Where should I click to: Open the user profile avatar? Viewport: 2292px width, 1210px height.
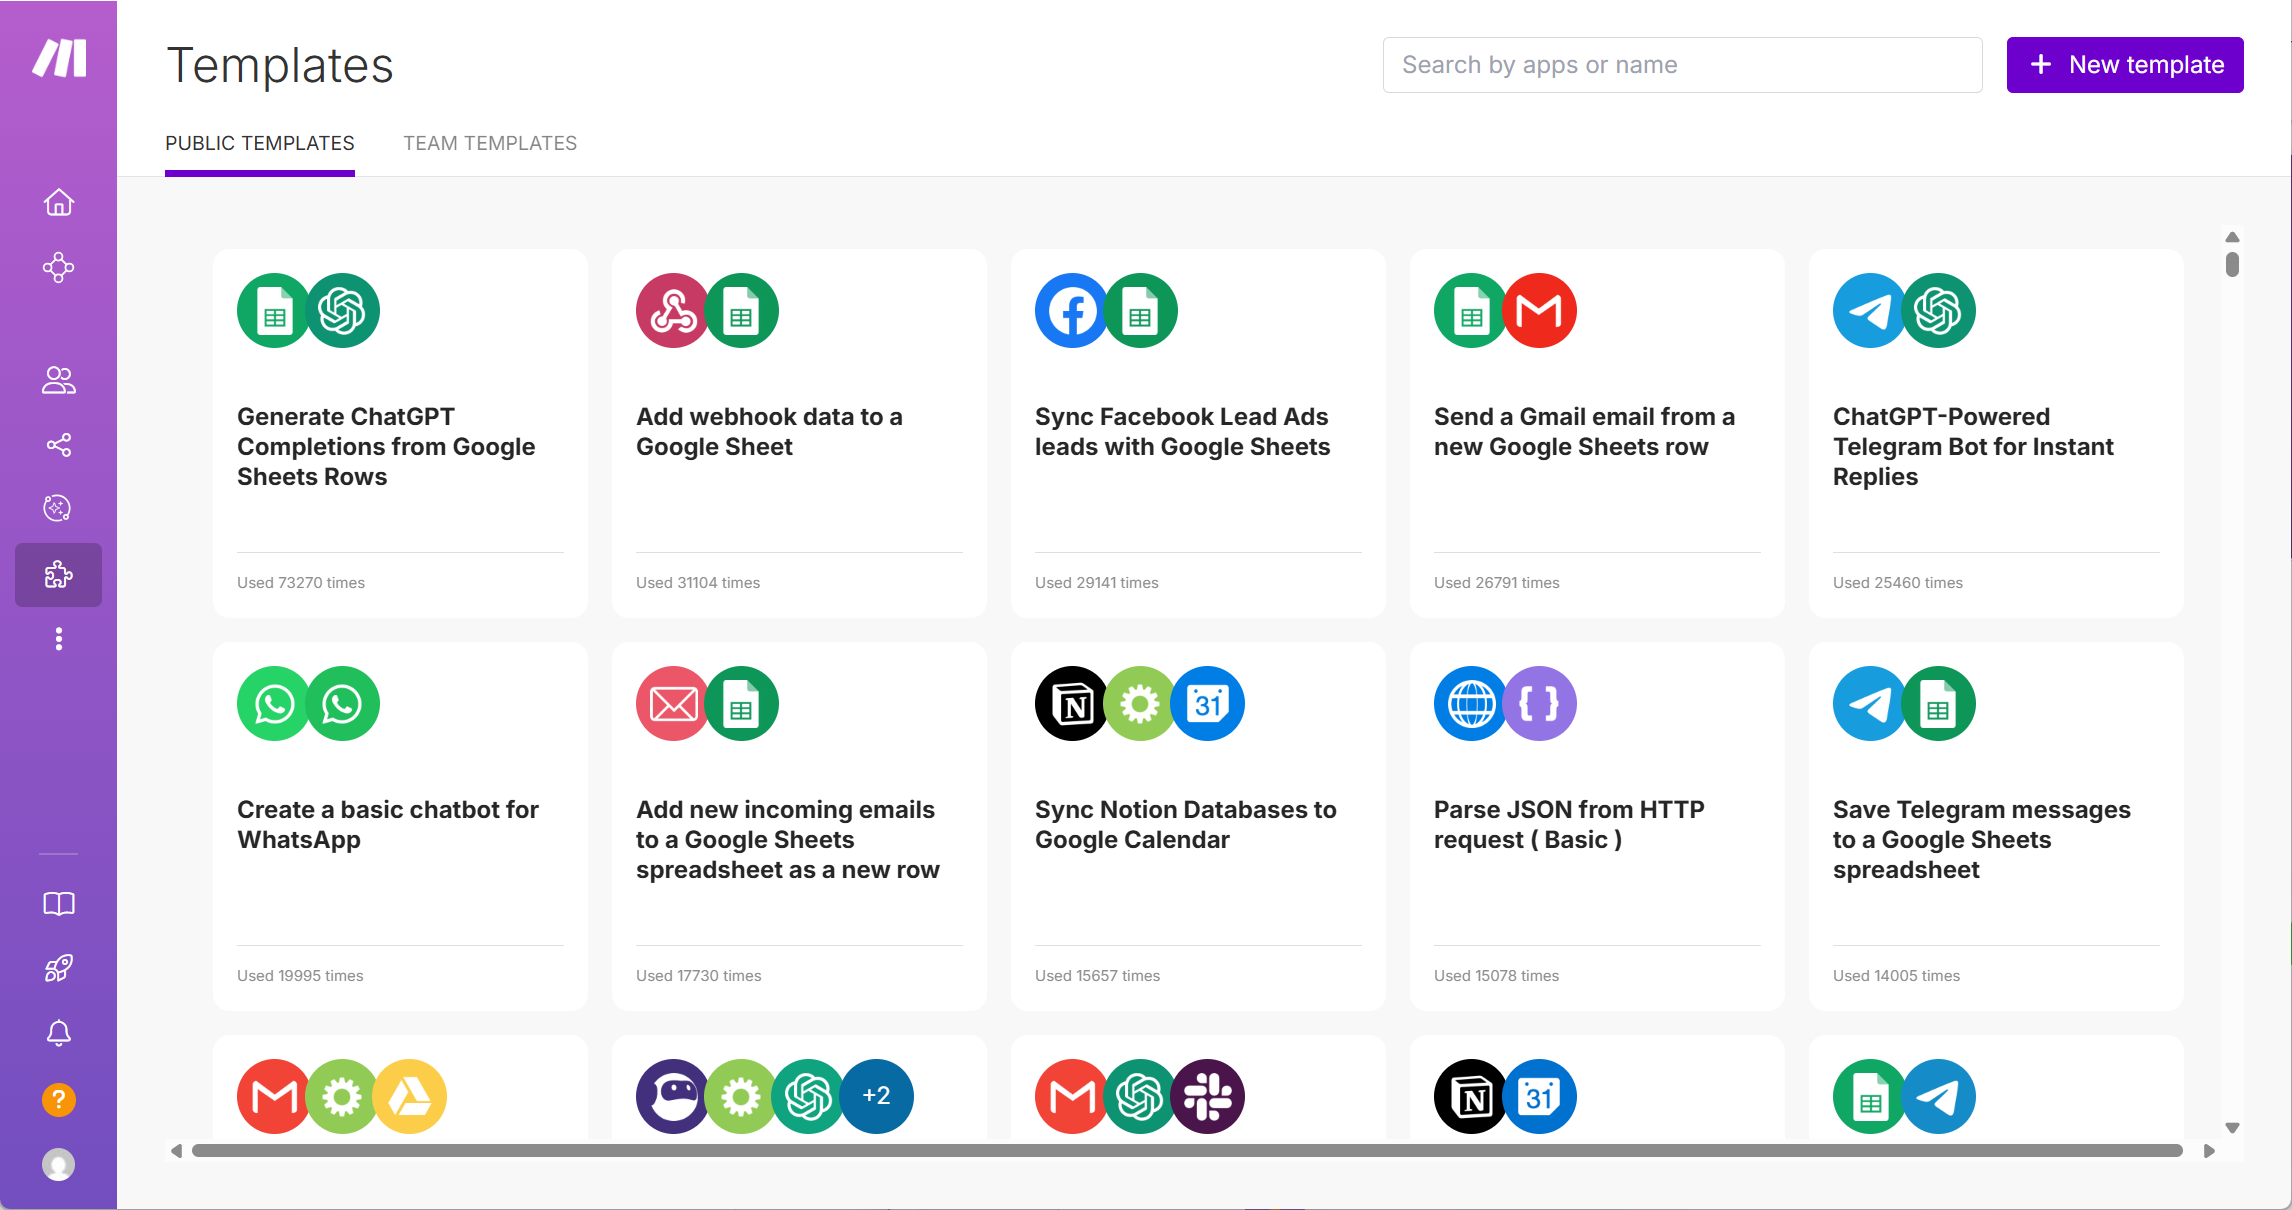click(x=58, y=1165)
